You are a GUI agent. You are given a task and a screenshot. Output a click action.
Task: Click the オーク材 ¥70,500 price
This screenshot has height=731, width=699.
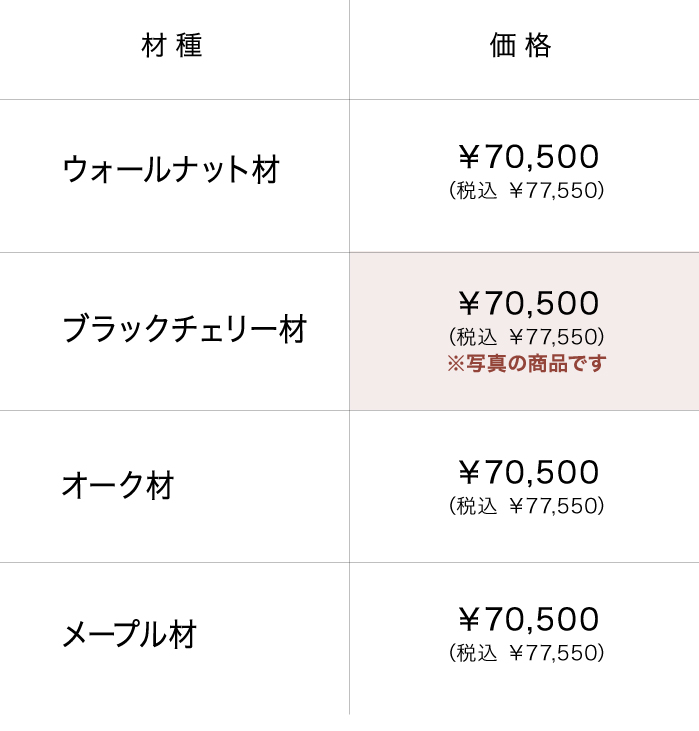coord(528,472)
